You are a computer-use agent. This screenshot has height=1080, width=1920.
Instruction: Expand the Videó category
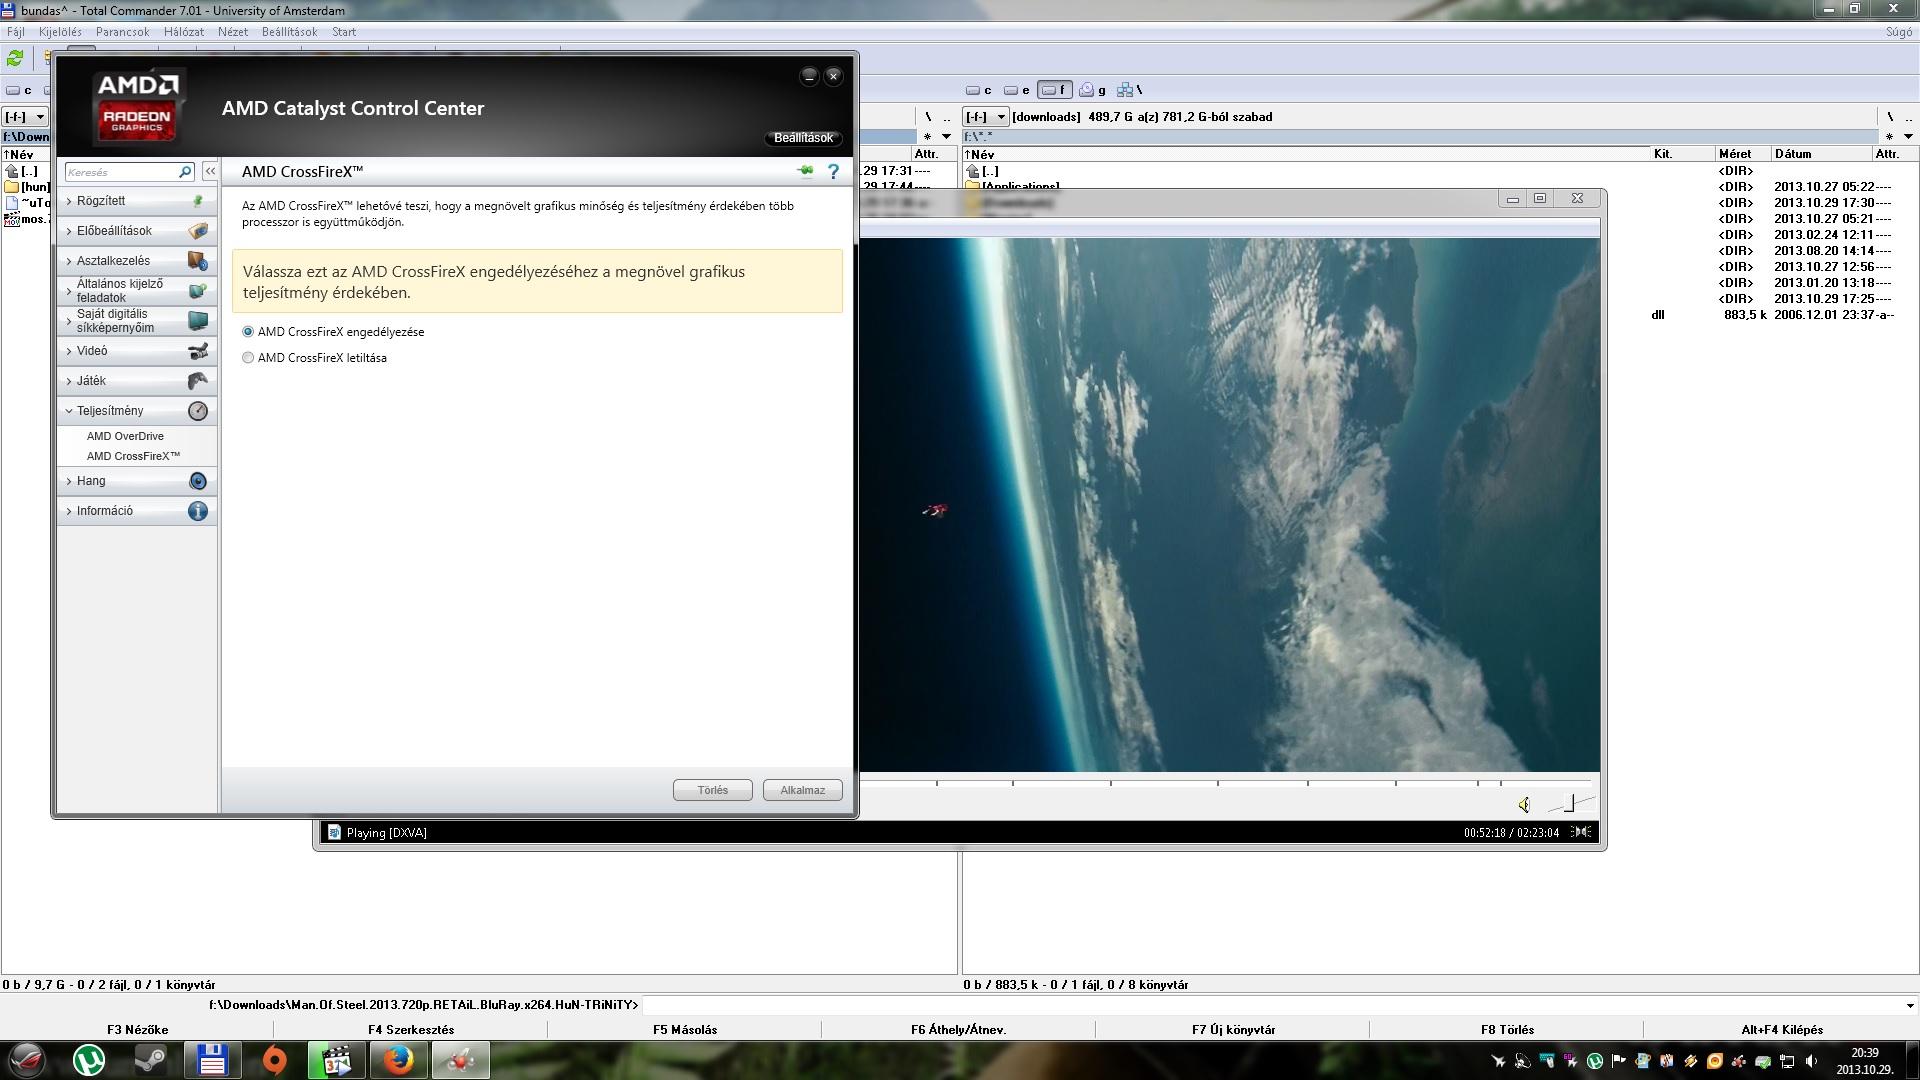[x=92, y=351]
